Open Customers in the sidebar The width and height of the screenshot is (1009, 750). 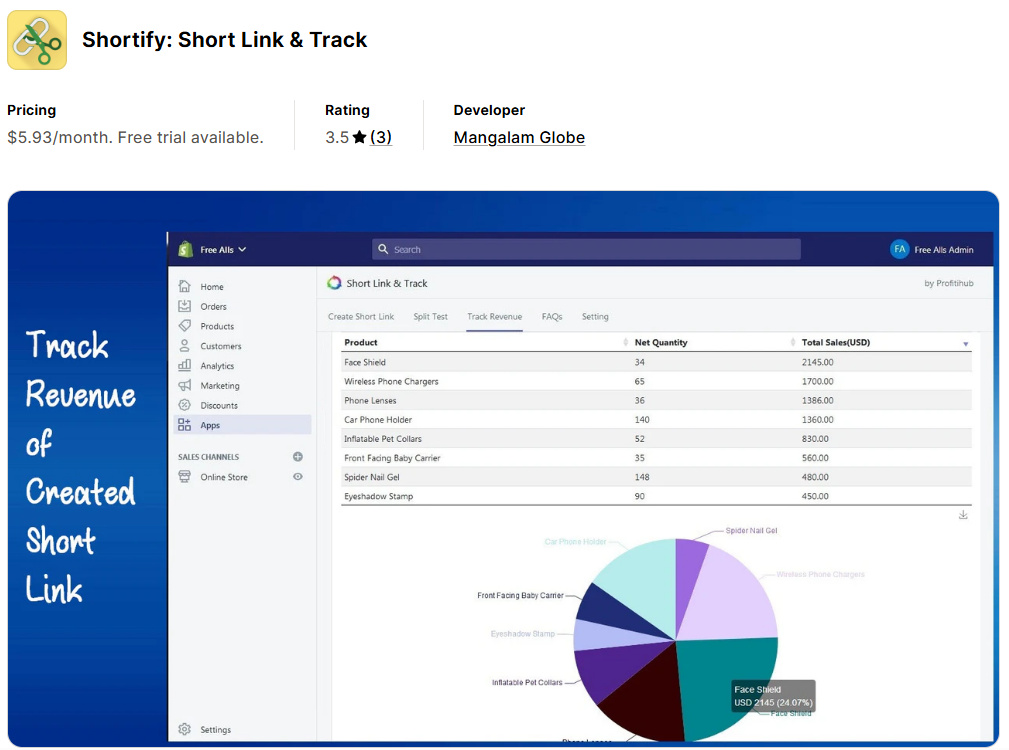221,346
